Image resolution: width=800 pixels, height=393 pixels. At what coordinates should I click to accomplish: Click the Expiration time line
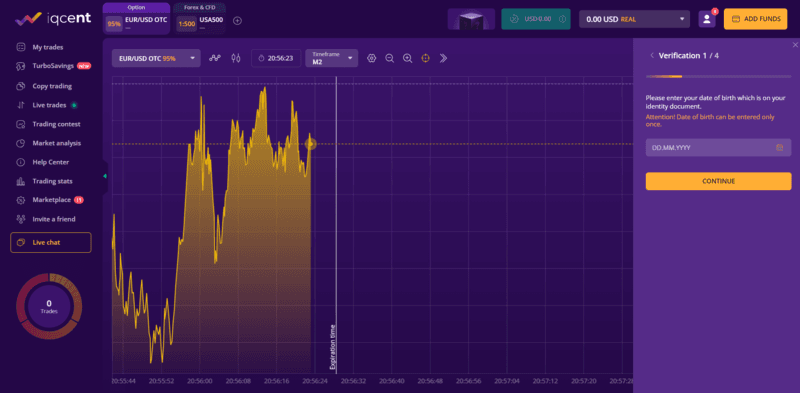[x=336, y=225]
